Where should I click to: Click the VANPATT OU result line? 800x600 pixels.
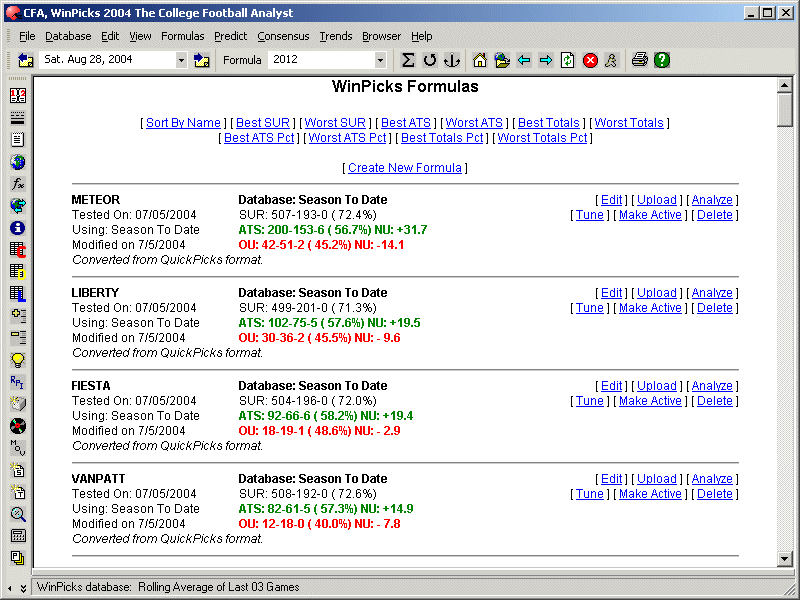click(x=319, y=524)
